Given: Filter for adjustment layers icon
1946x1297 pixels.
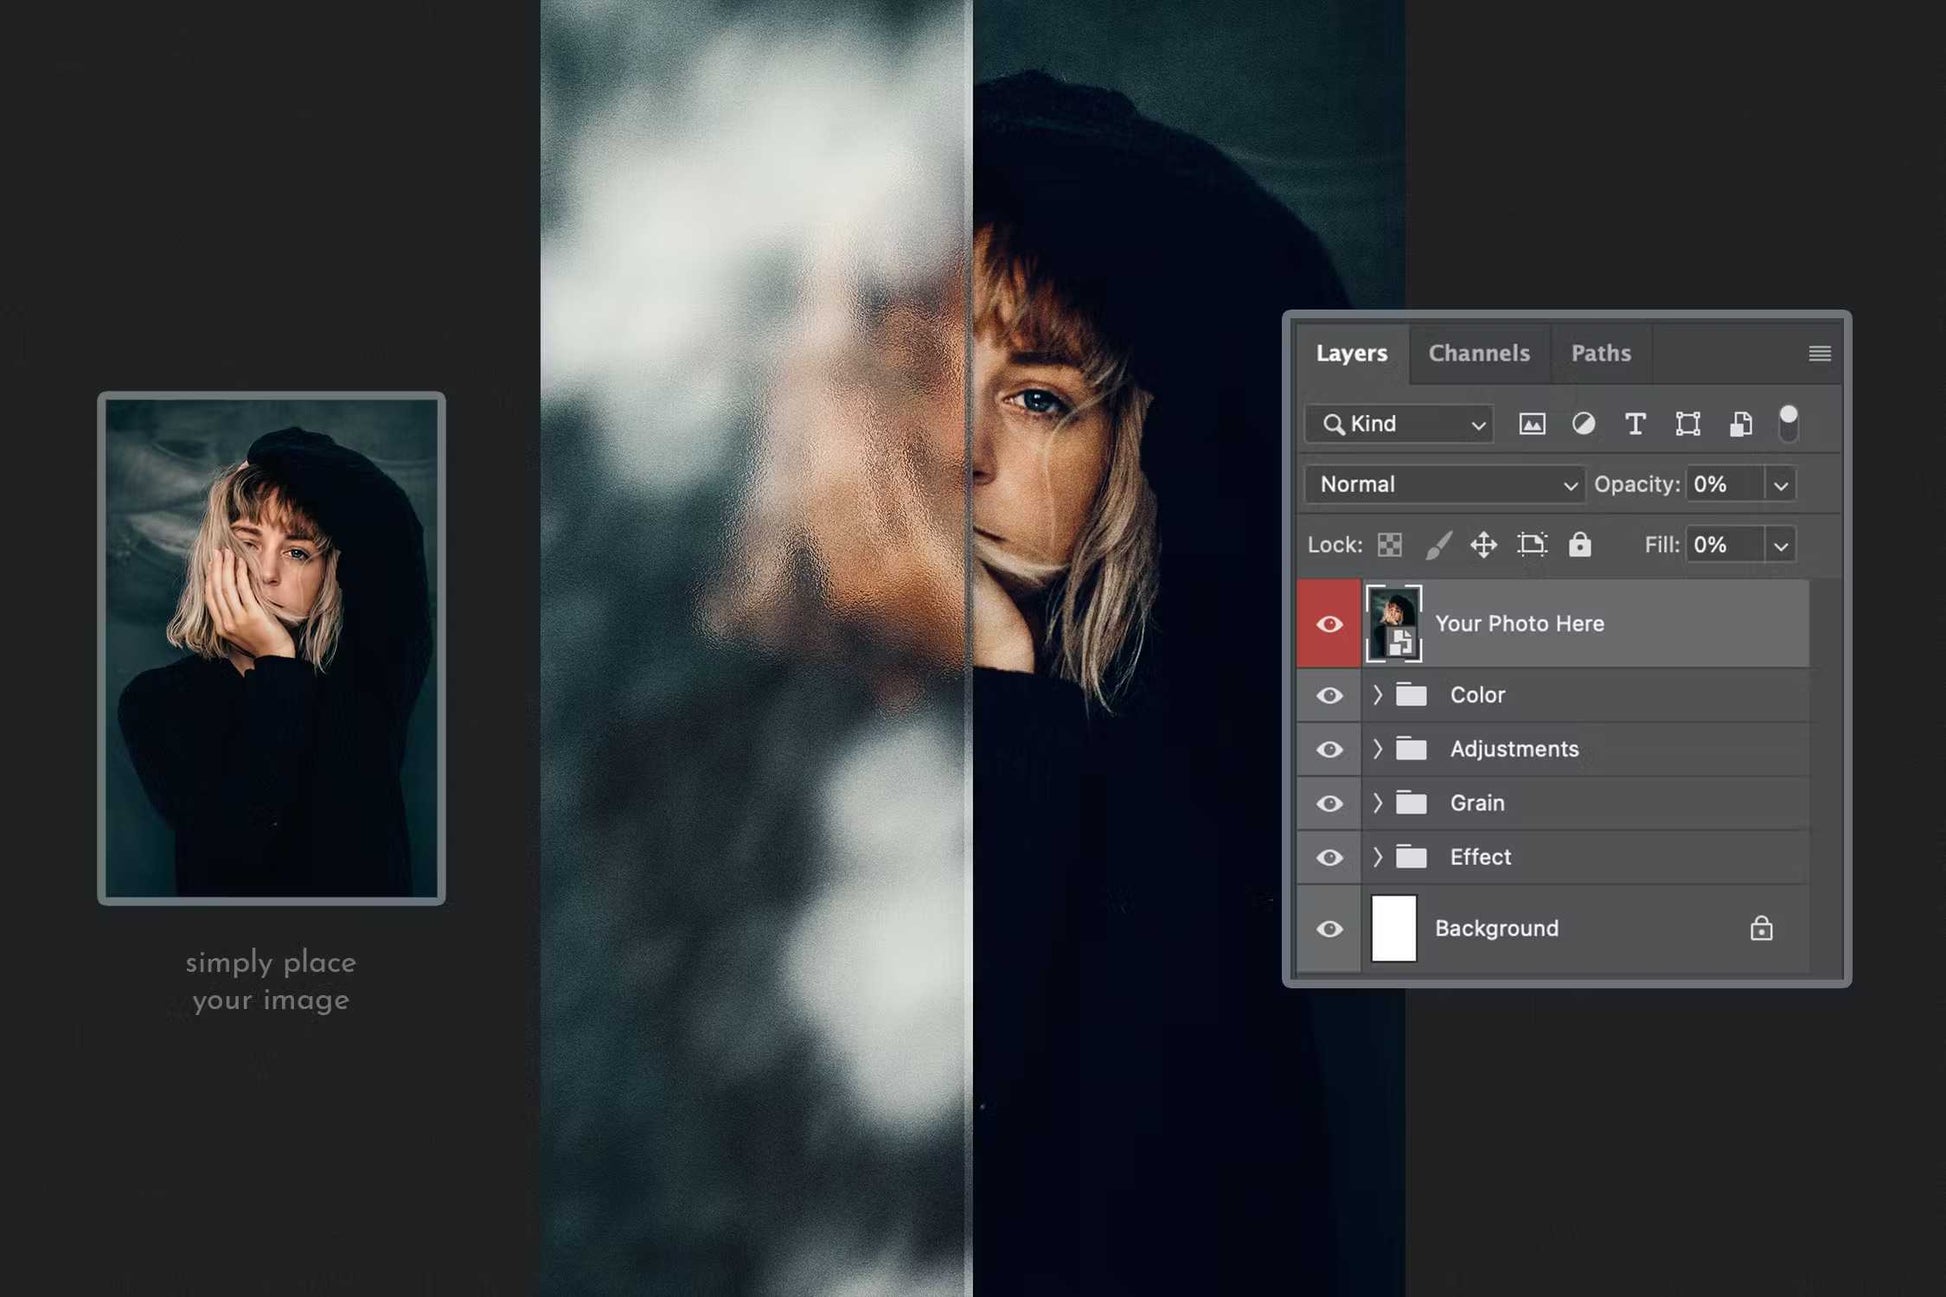Looking at the screenshot, I should [1583, 424].
